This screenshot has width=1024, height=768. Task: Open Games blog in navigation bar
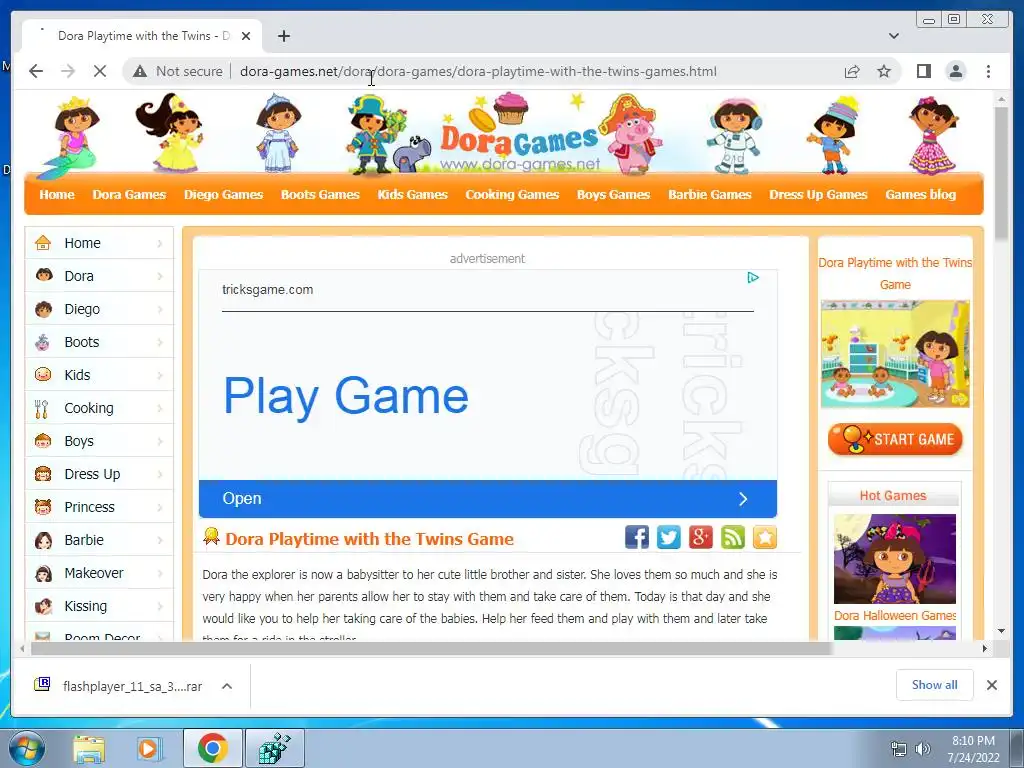921,195
